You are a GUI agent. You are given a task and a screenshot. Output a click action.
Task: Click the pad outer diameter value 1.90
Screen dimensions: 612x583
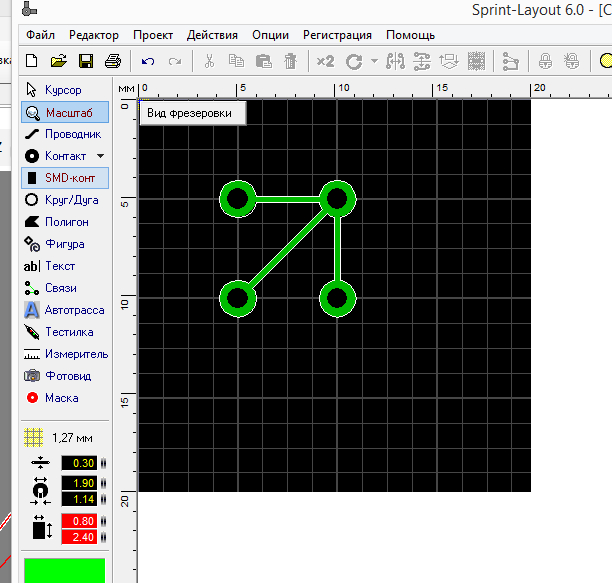pyautogui.click(x=79, y=483)
